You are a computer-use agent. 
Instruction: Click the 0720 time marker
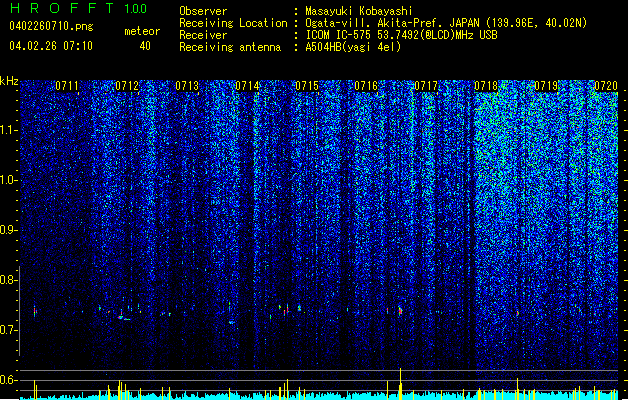pos(606,86)
